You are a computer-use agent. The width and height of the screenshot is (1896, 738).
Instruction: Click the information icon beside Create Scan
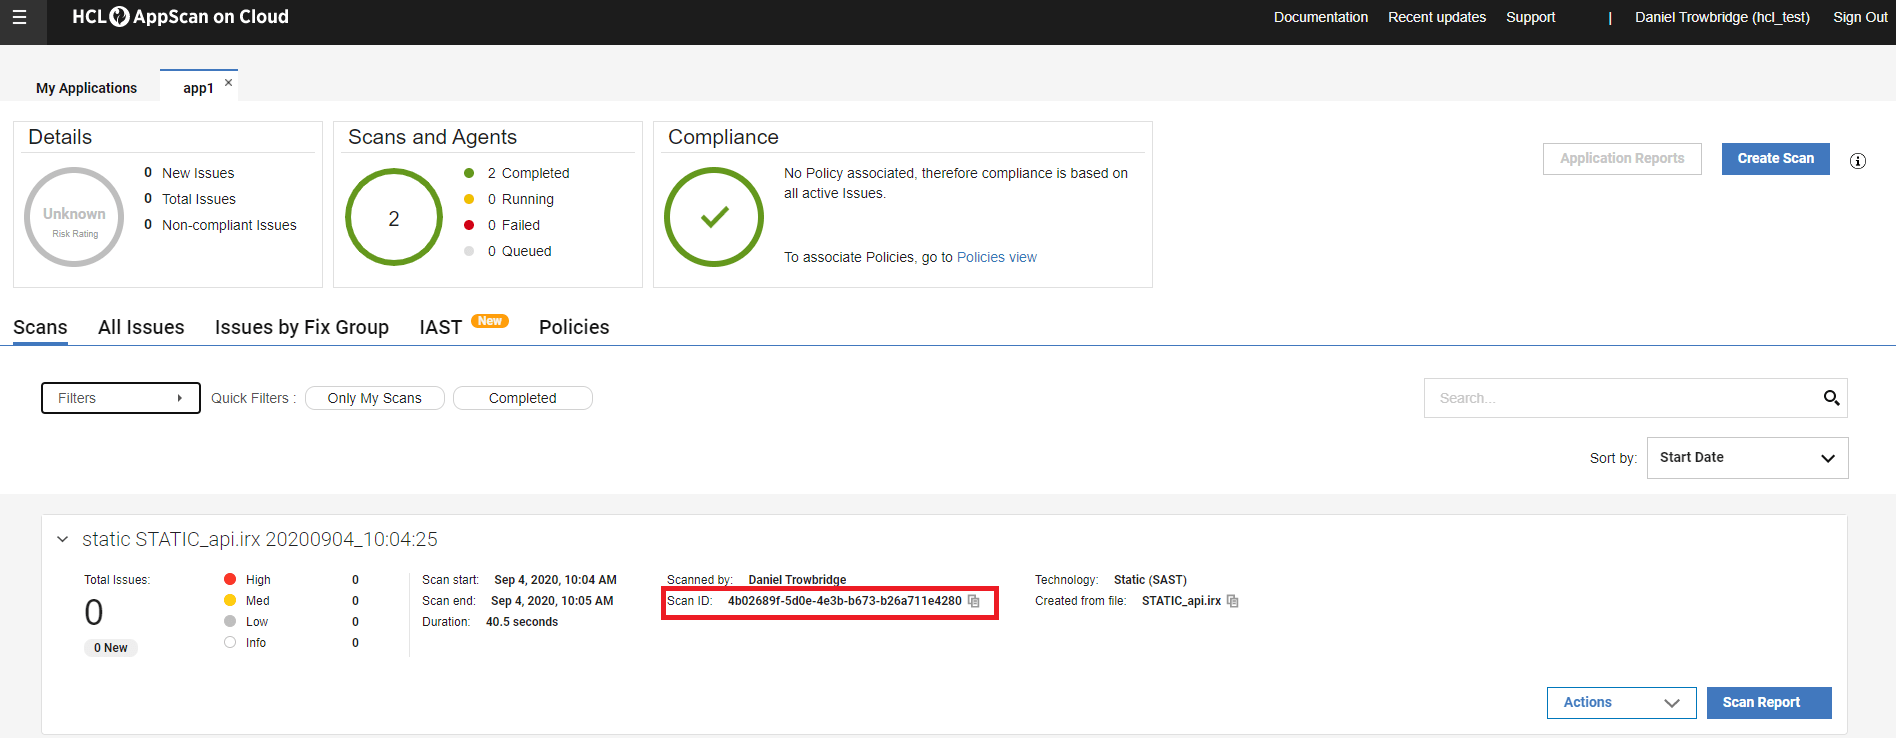1857,161
